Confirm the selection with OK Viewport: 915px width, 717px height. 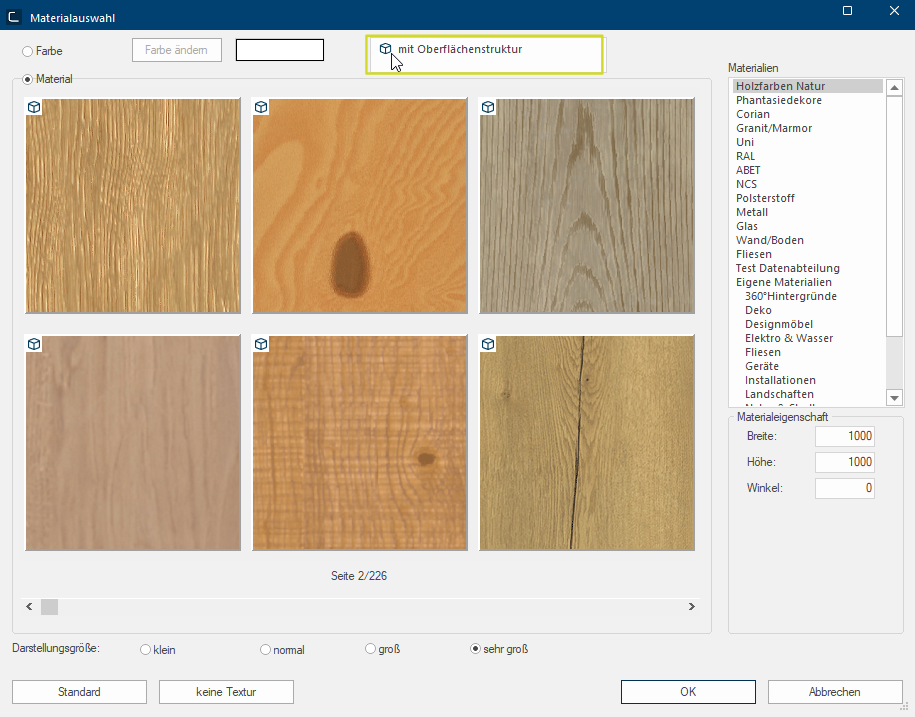click(688, 692)
